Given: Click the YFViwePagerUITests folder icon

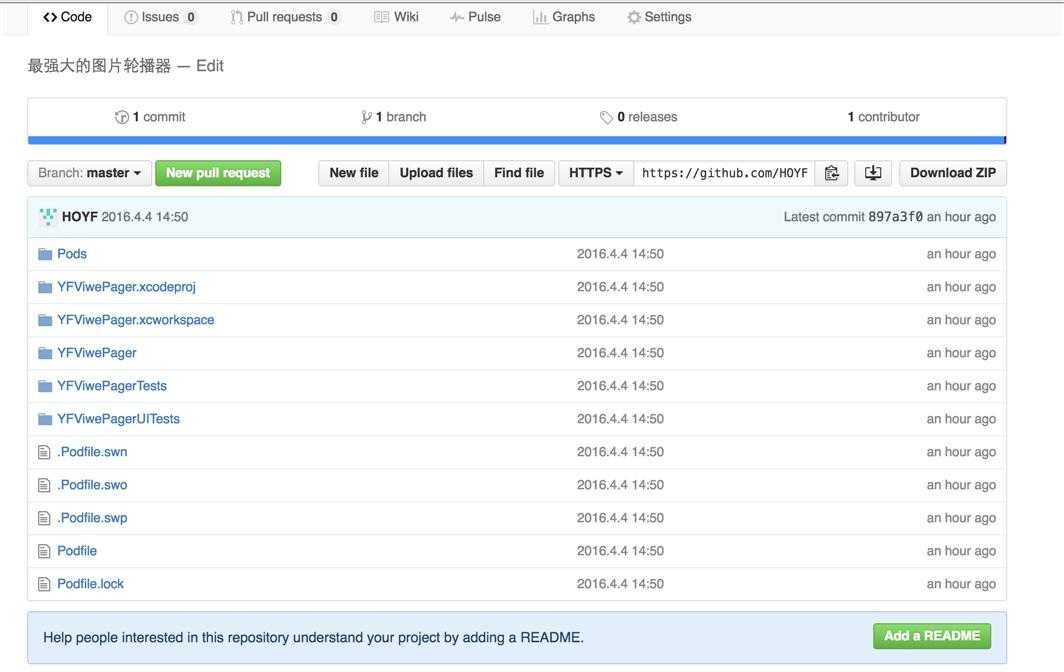Looking at the screenshot, I should pyautogui.click(x=45, y=419).
